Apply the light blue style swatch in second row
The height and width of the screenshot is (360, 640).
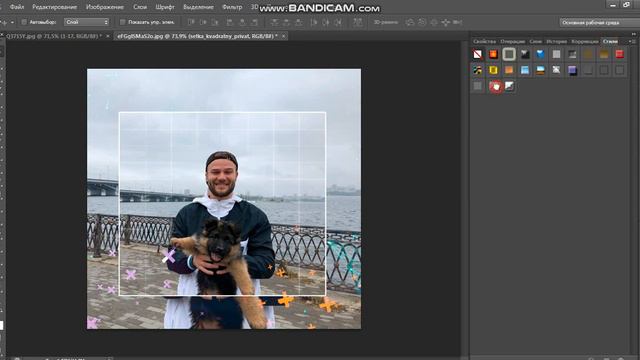pos(525,70)
